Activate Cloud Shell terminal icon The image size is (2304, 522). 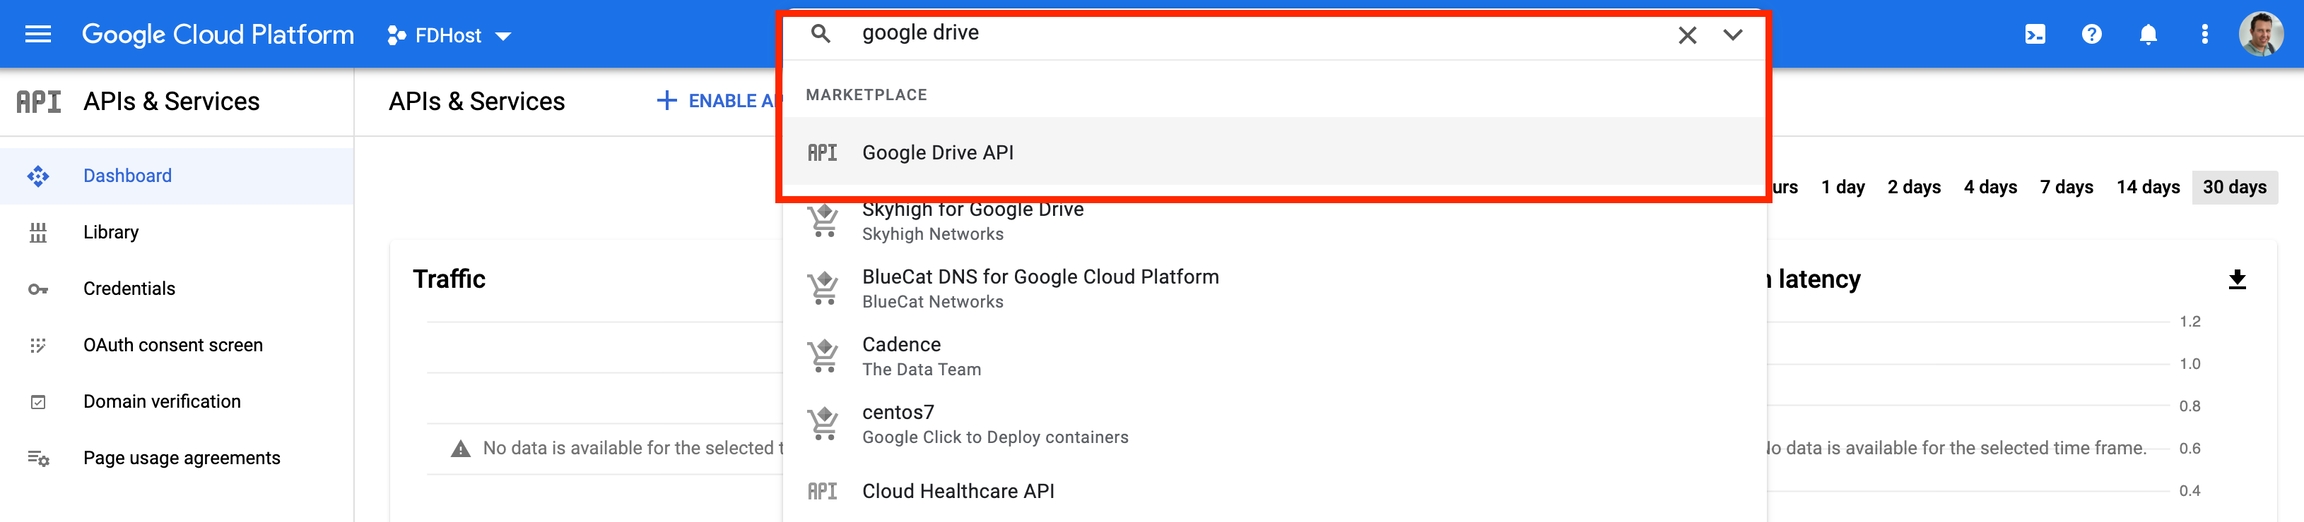2035,35
